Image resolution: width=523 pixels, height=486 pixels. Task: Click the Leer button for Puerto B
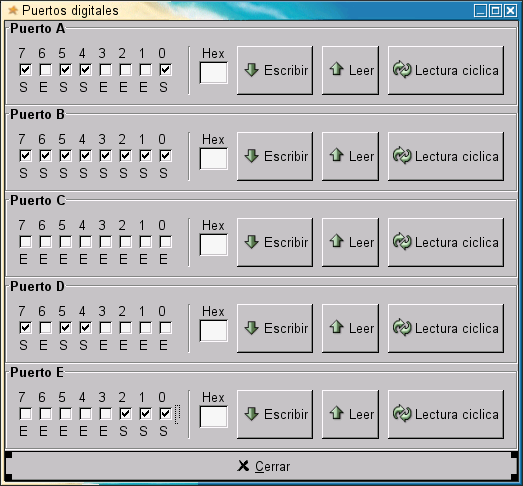click(350, 156)
